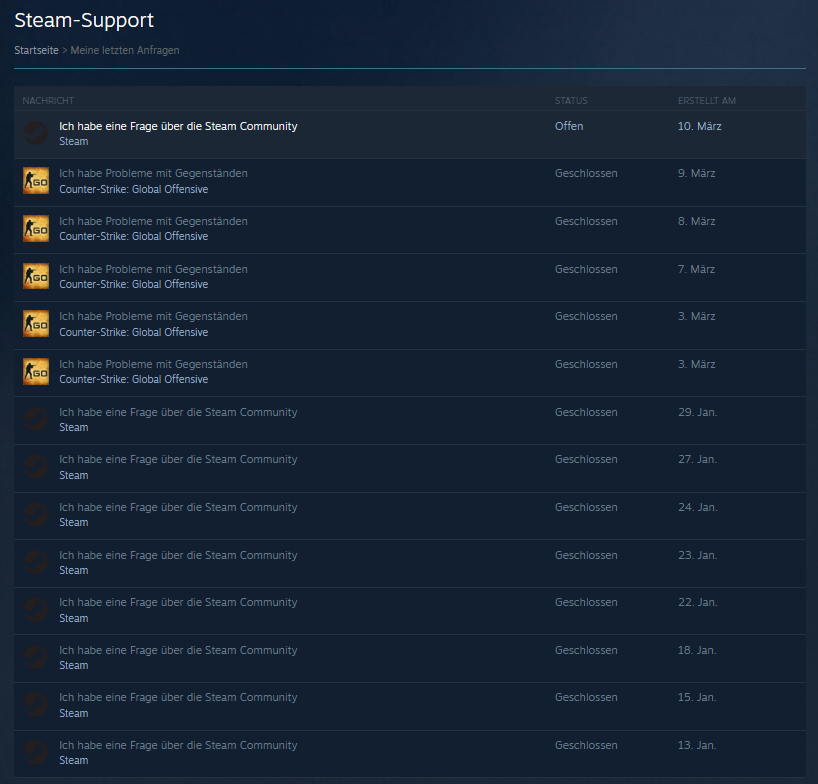Click 'Geschlossen' status of the 23. Jan. request
Viewport: 818px width, 784px height.
(586, 555)
